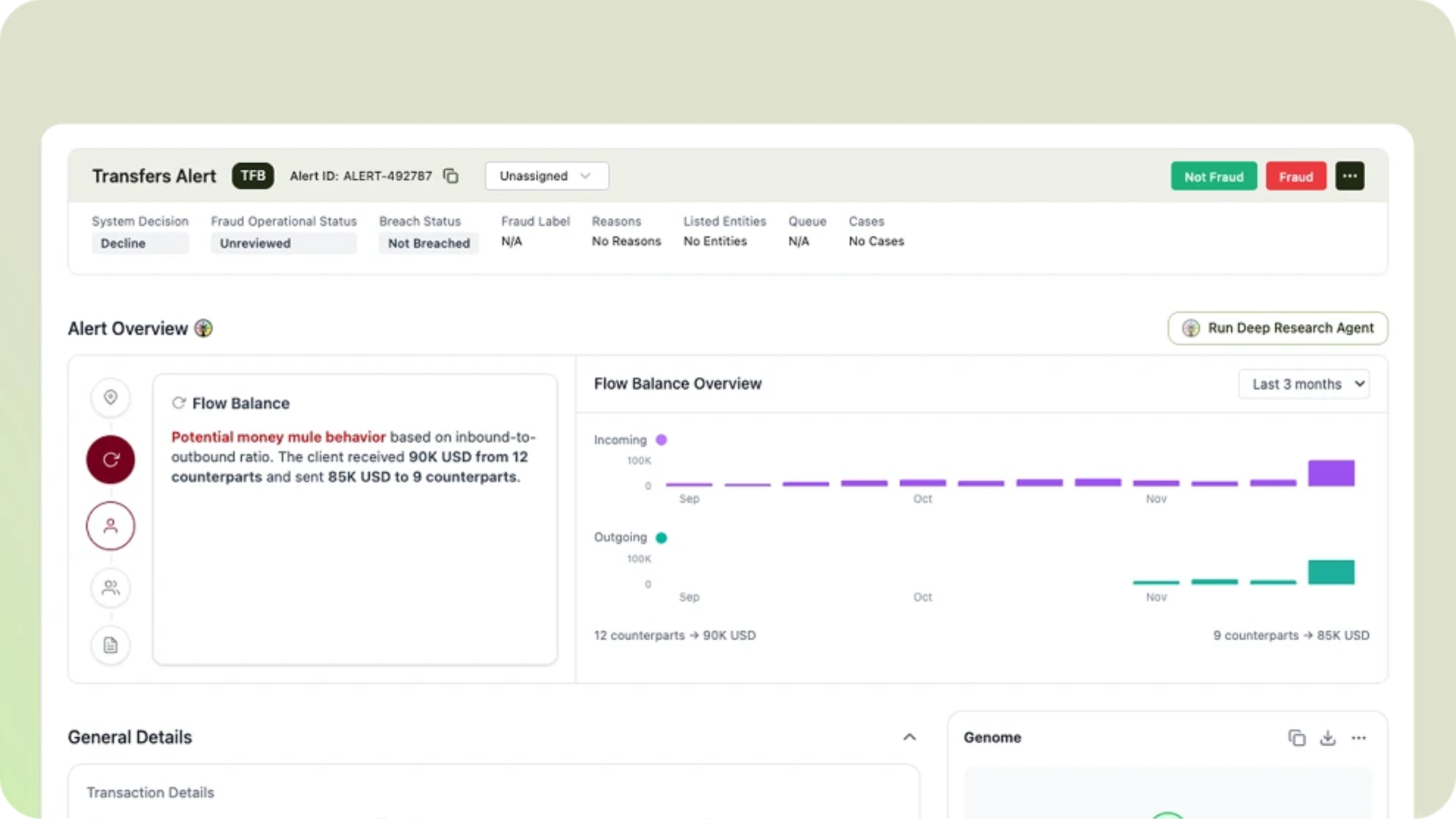Open the Unassigned assignee dropdown
1456x819 pixels.
click(547, 176)
